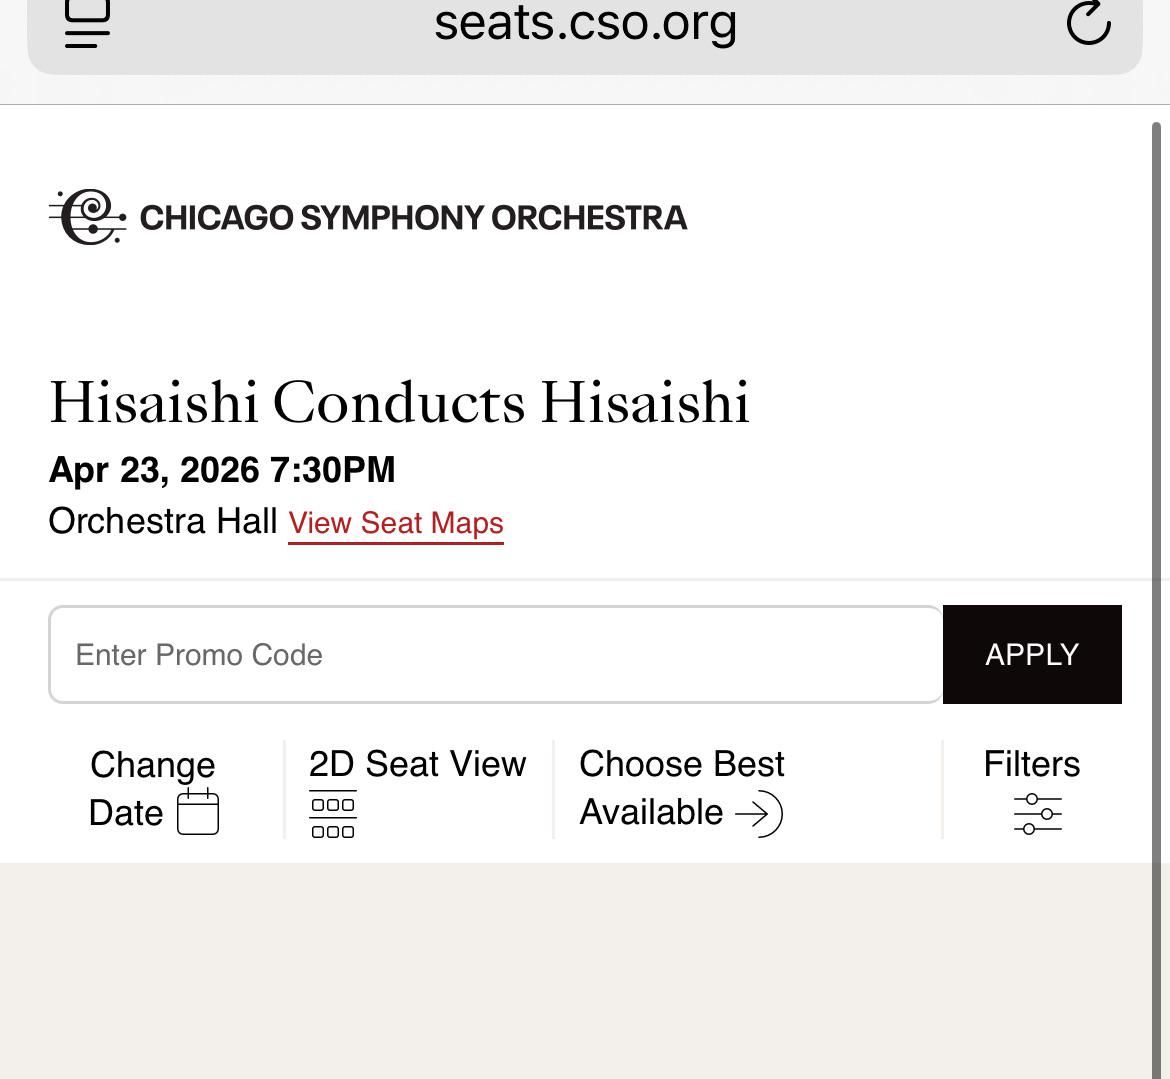Screen dimensions: 1170x1079
Task: Click the Hisaishi Conducts Hisaishi title
Action: 399,402
